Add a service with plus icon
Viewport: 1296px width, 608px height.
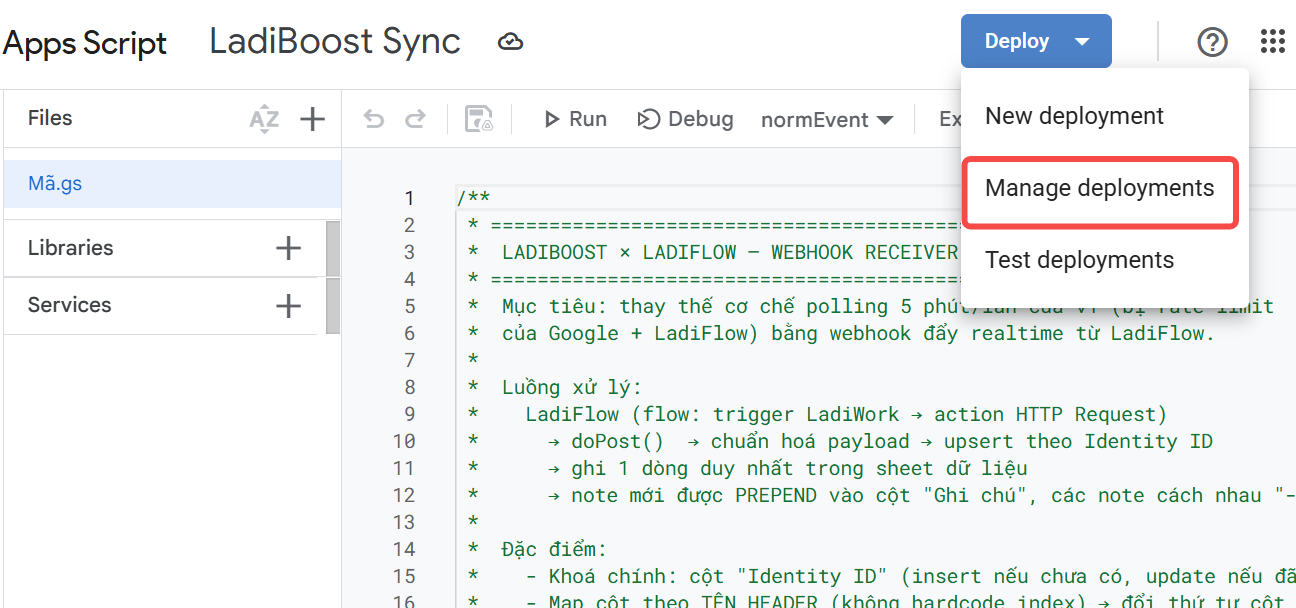tap(288, 306)
